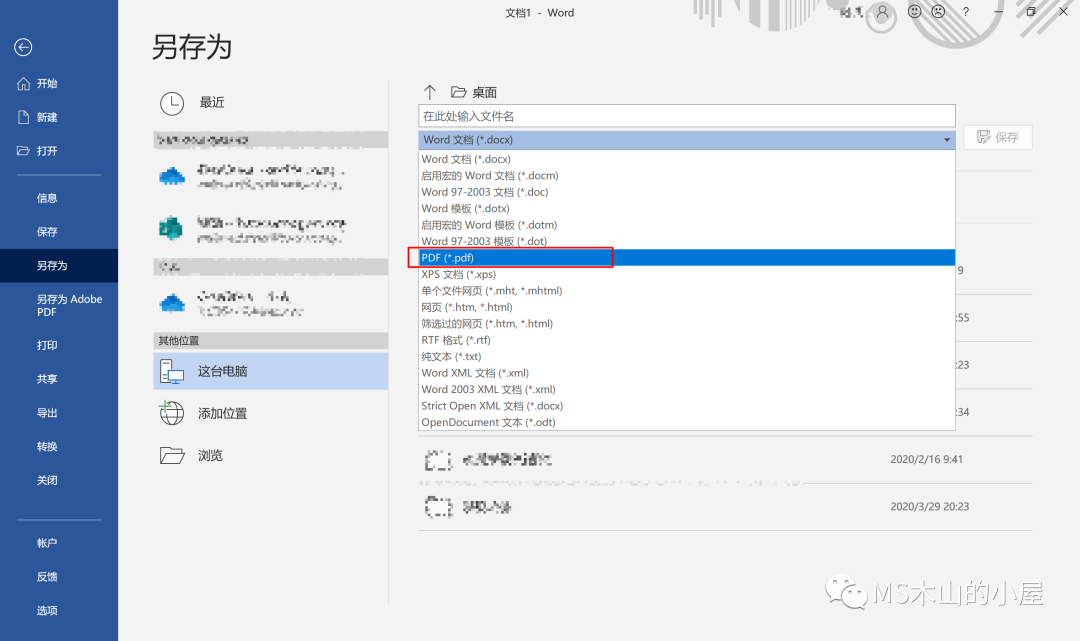Screen dimensions: 1080x641
Task: Select 筛选过的网页 (*.htm, *.html)
Action: pos(687,324)
